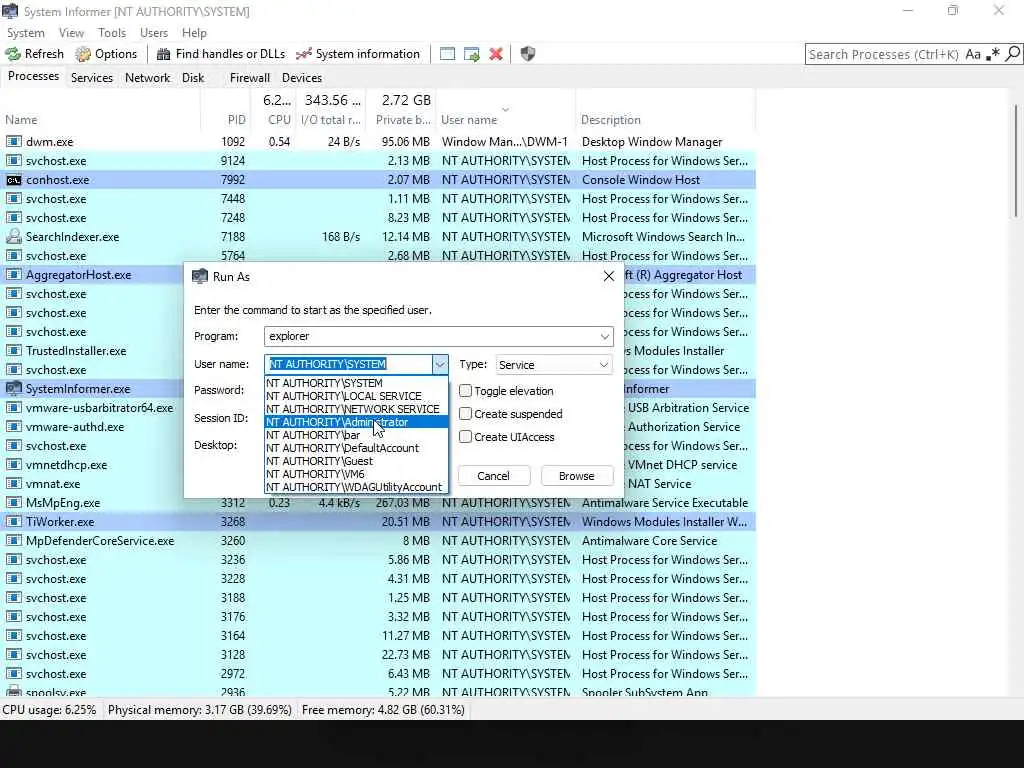The width and height of the screenshot is (1024, 768).
Task: Open Find handles or DLLs
Action: pos(221,54)
